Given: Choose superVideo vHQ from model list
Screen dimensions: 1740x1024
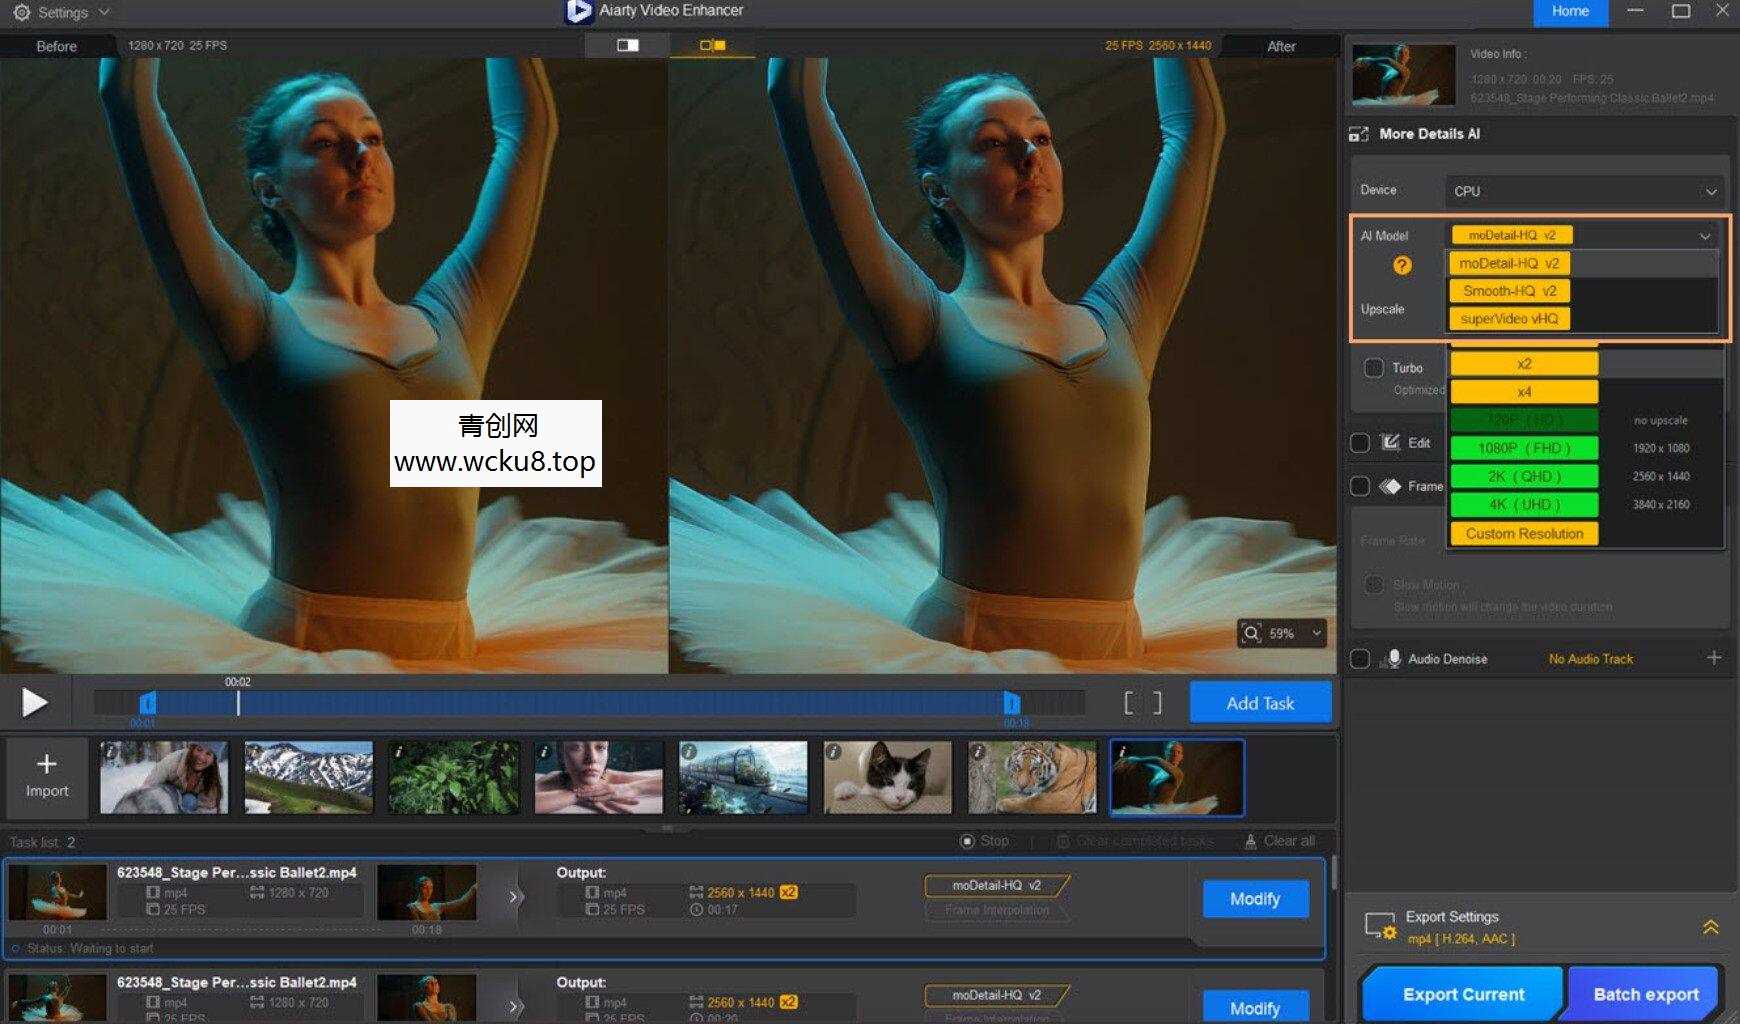Looking at the screenshot, I should pyautogui.click(x=1509, y=319).
